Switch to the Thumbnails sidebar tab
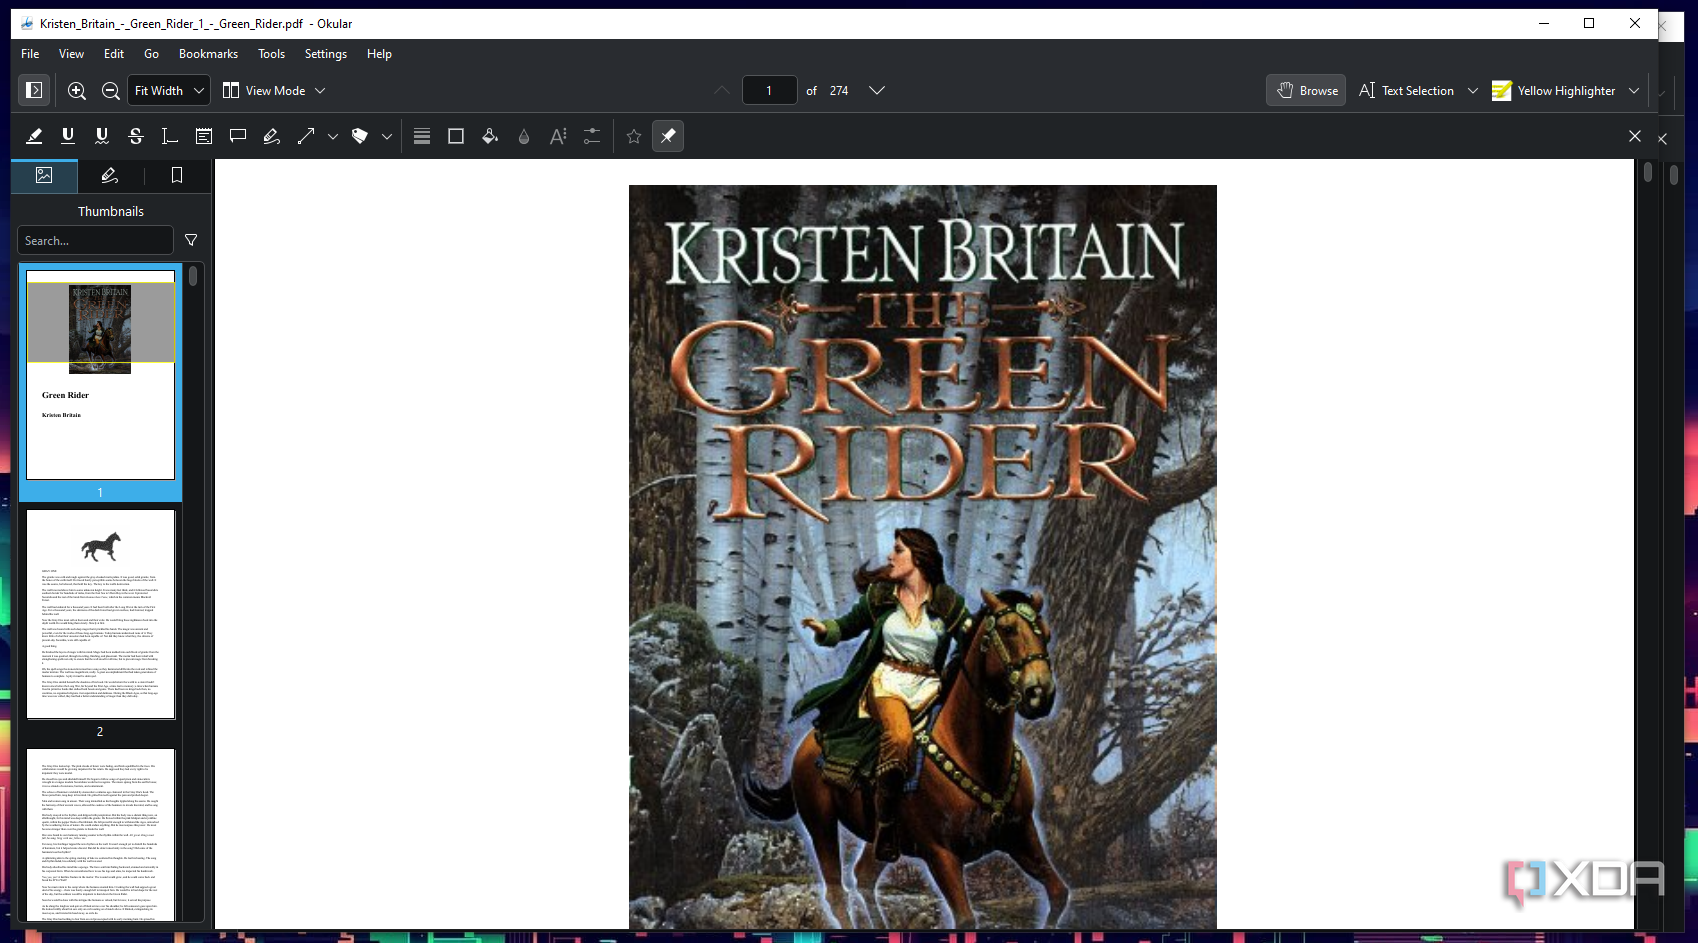 point(44,175)
